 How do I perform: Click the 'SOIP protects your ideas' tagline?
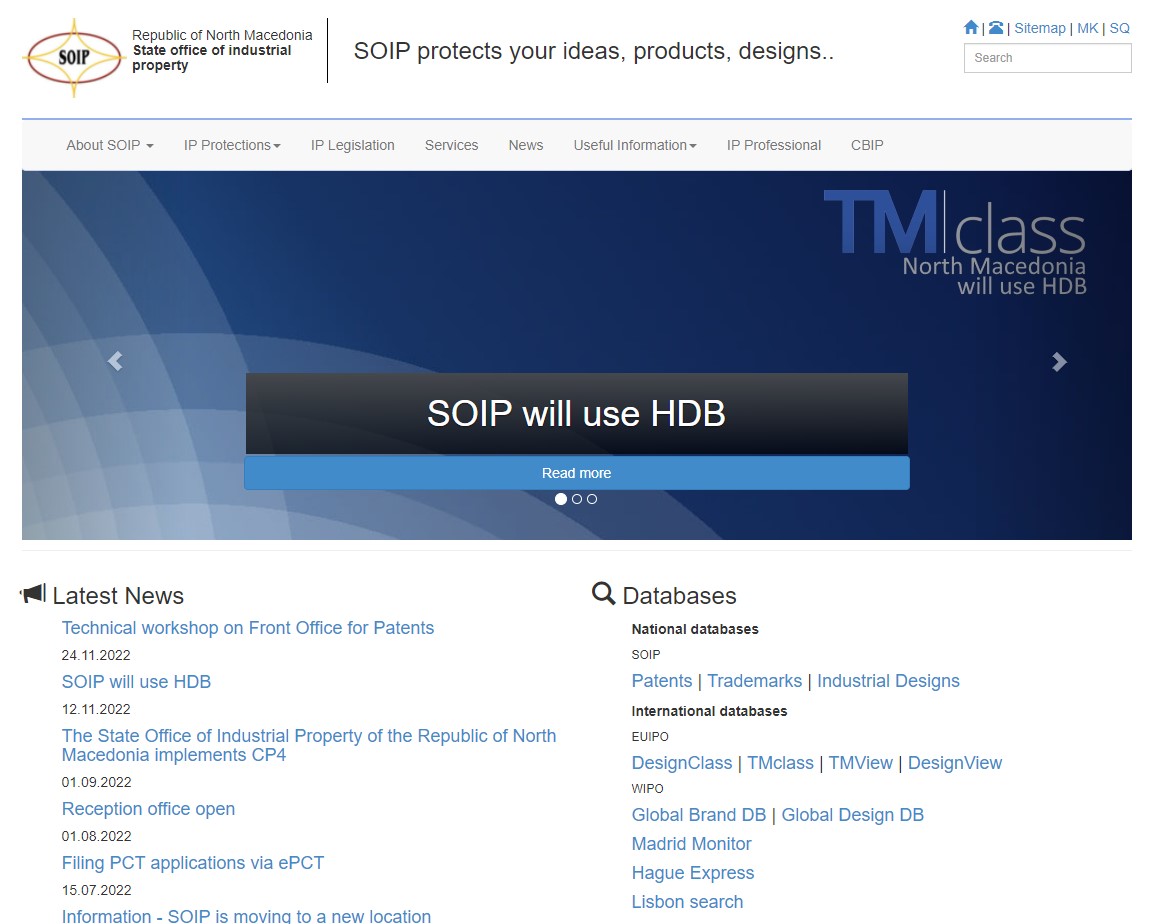594,51
